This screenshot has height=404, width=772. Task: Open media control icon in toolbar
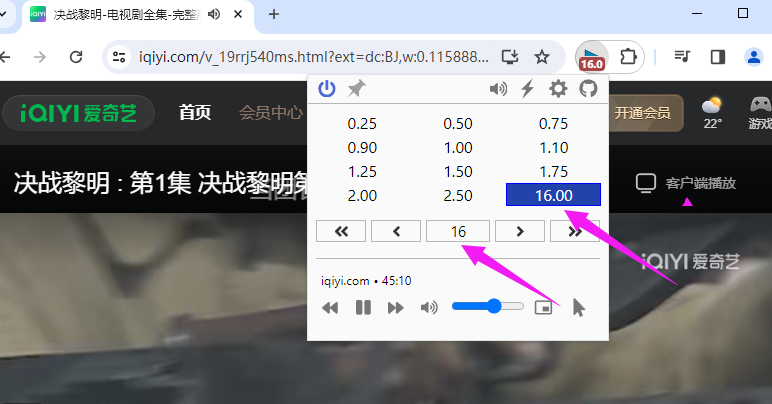(x=682, y=57)
